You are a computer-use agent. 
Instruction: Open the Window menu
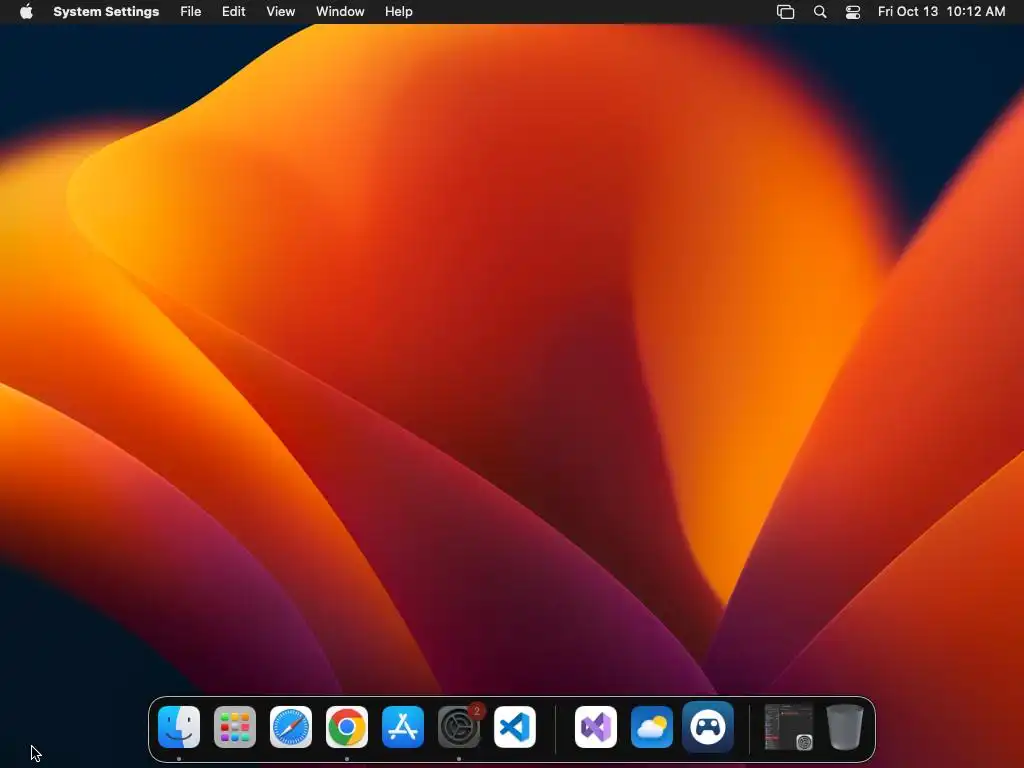tap(340, 12)
